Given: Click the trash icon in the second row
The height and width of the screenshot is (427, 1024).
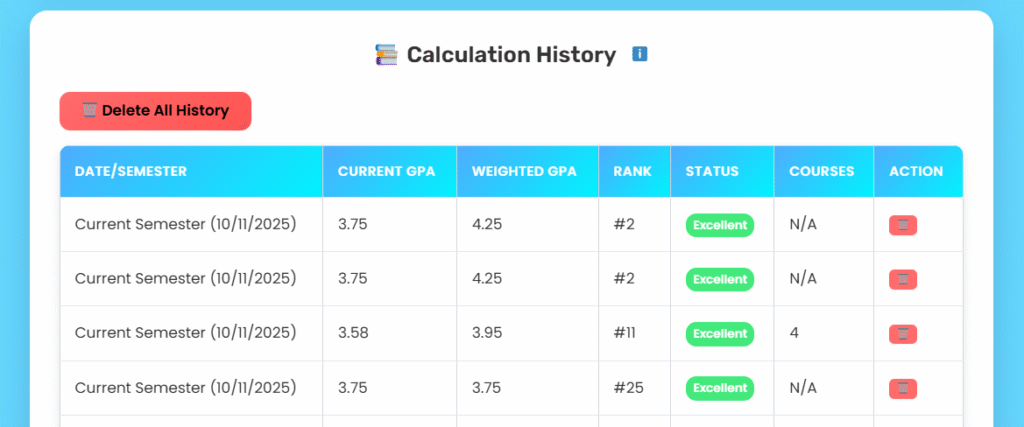Looking at the screenshot, I should point(903,279).
